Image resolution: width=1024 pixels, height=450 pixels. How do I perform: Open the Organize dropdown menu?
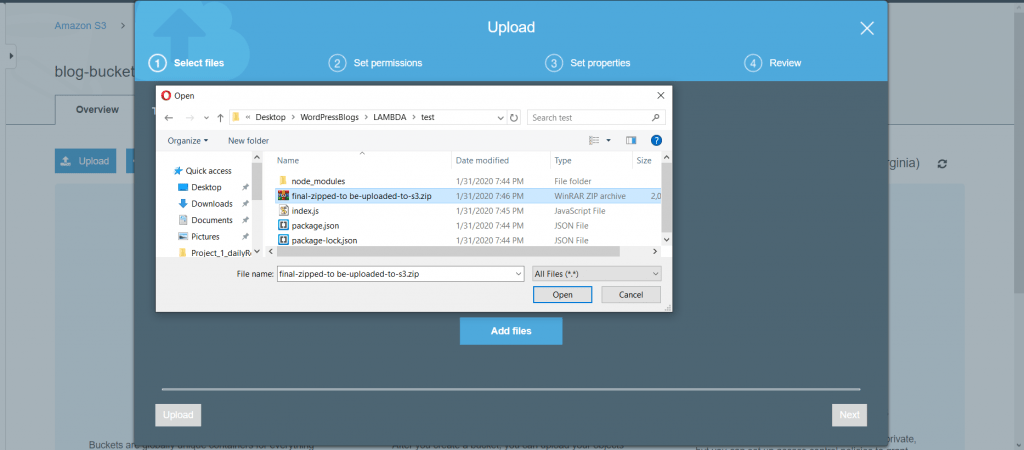tap(188, 141)
